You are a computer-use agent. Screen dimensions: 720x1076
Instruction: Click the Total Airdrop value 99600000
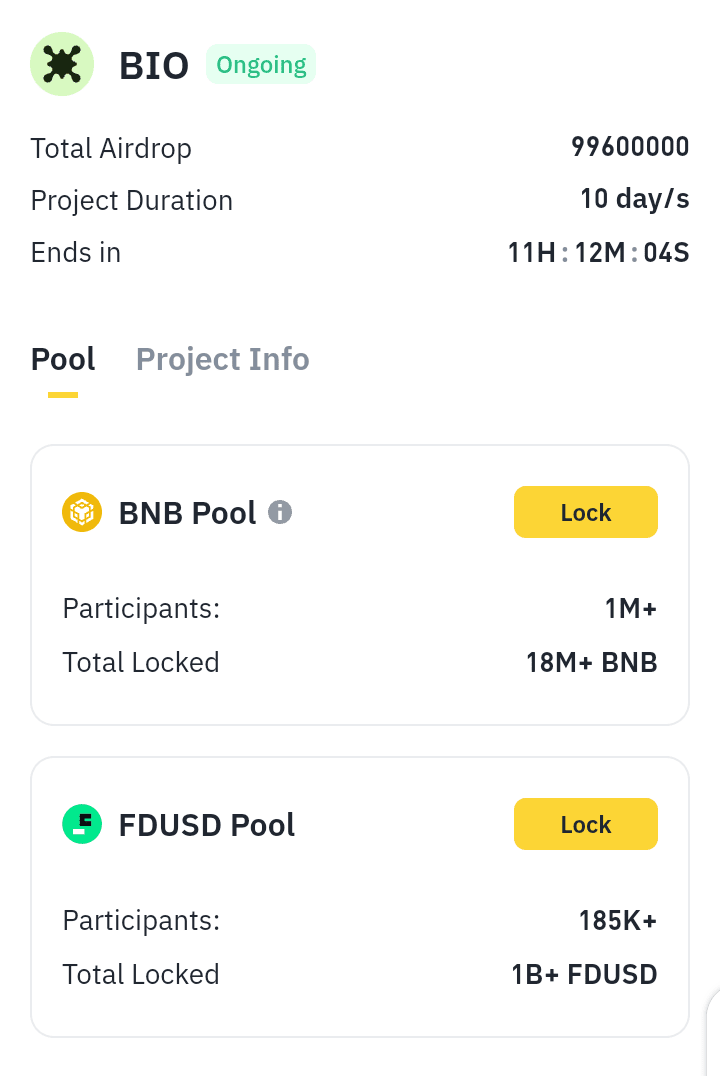point(630,147)
